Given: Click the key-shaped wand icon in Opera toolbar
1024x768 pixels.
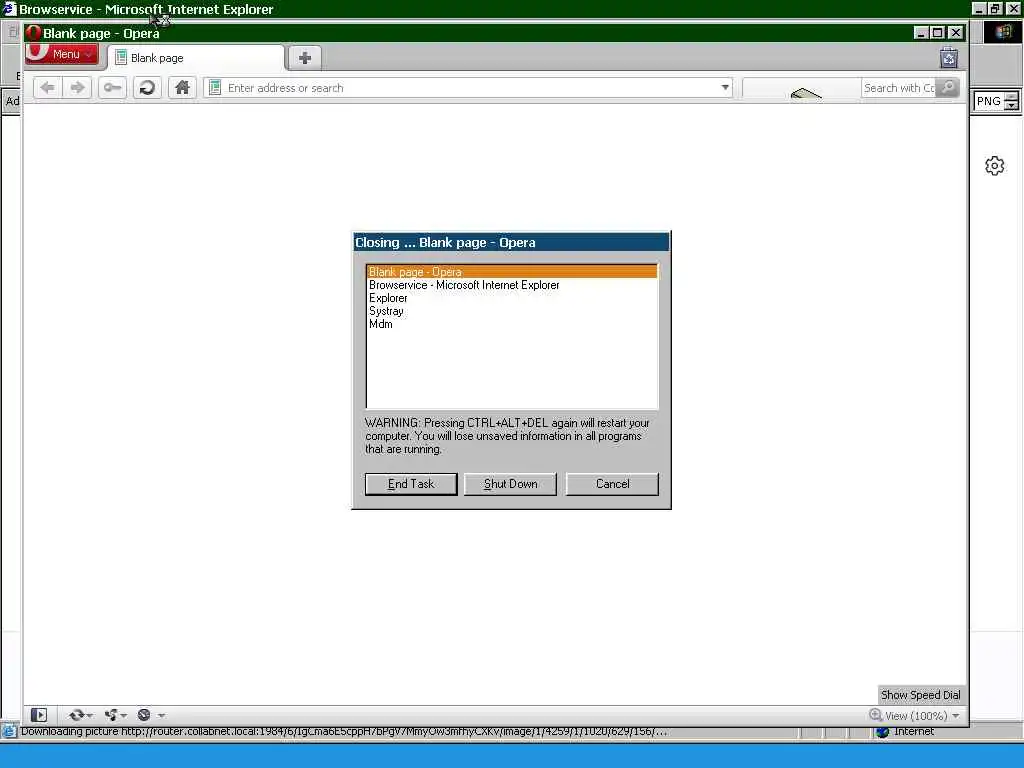Looking at the screenshot, I should click(112, 88).
